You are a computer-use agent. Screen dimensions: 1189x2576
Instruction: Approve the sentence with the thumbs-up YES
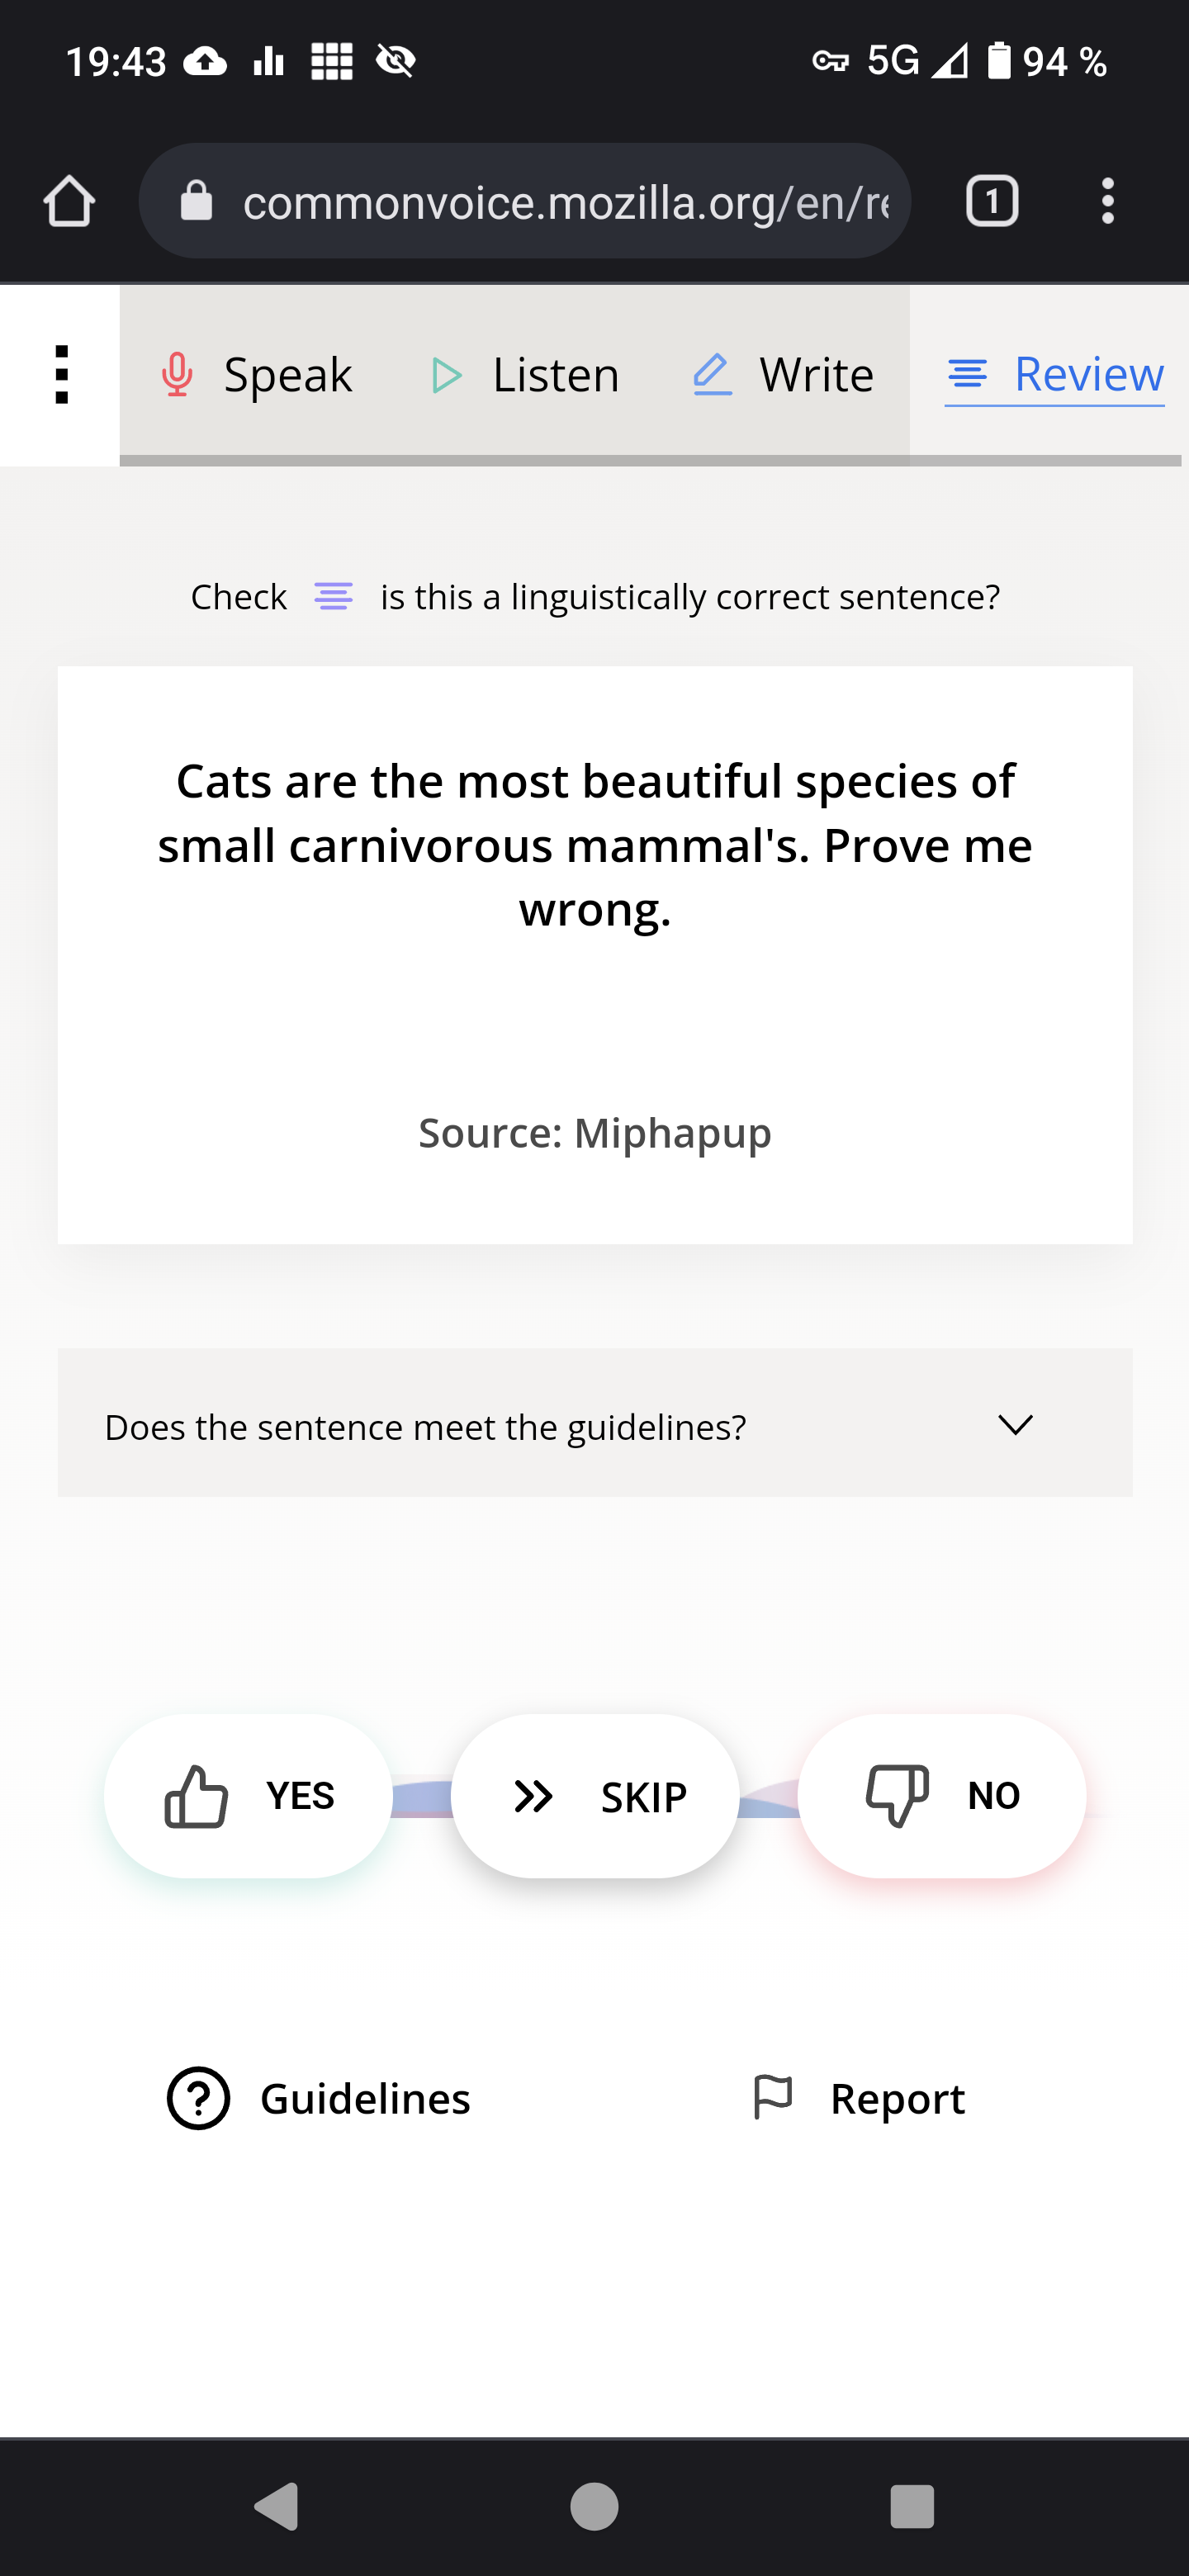pos(247,1795)
